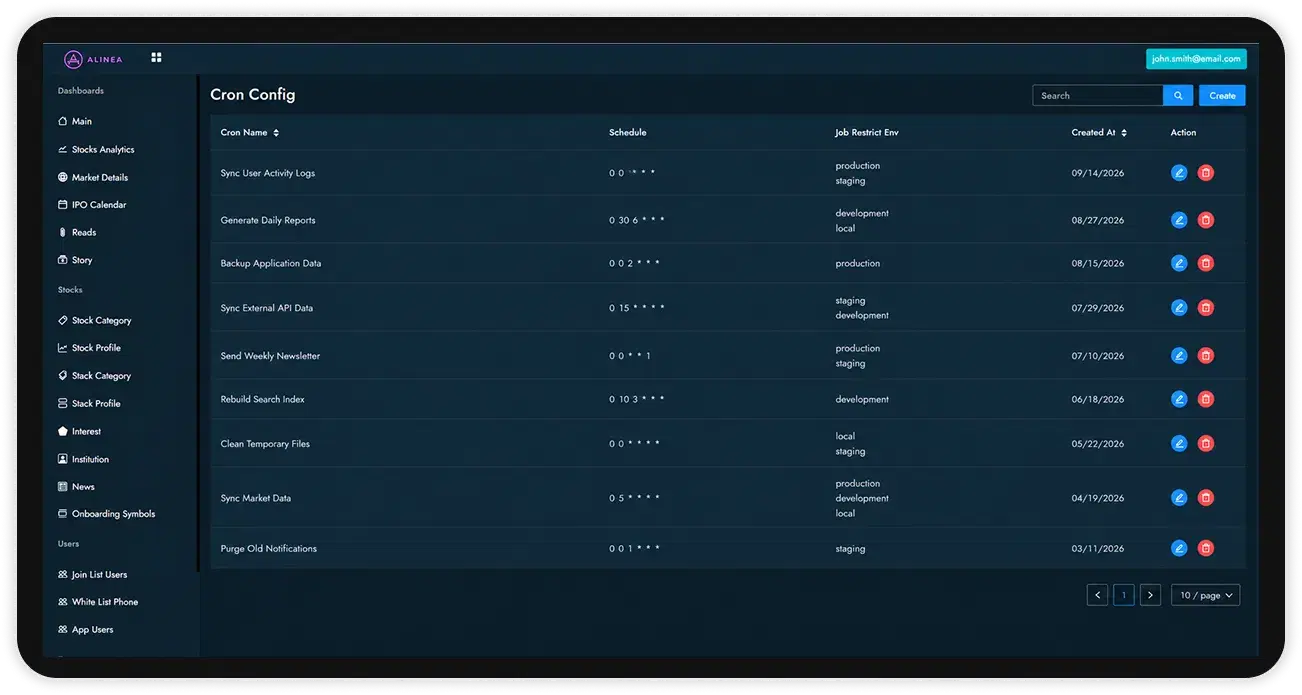Image resolution: width=1302 pixels, height=695 pixels.
Task: Delete the Sync External API Data cron
Action: [1206, 308]
